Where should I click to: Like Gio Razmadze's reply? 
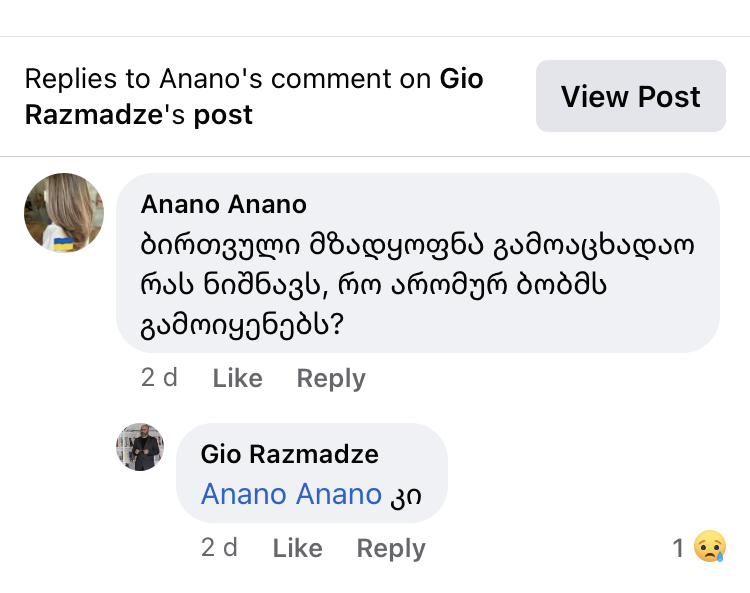298,548
